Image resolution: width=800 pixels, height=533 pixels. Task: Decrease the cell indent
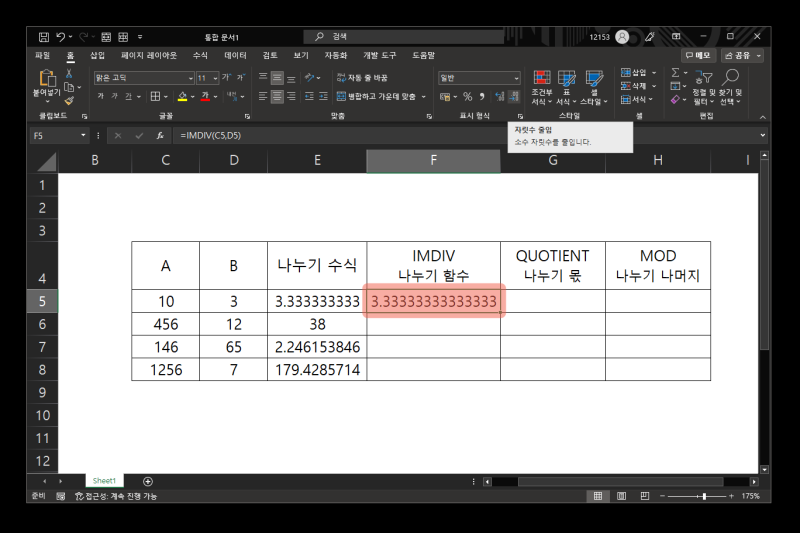pos(309,96)
